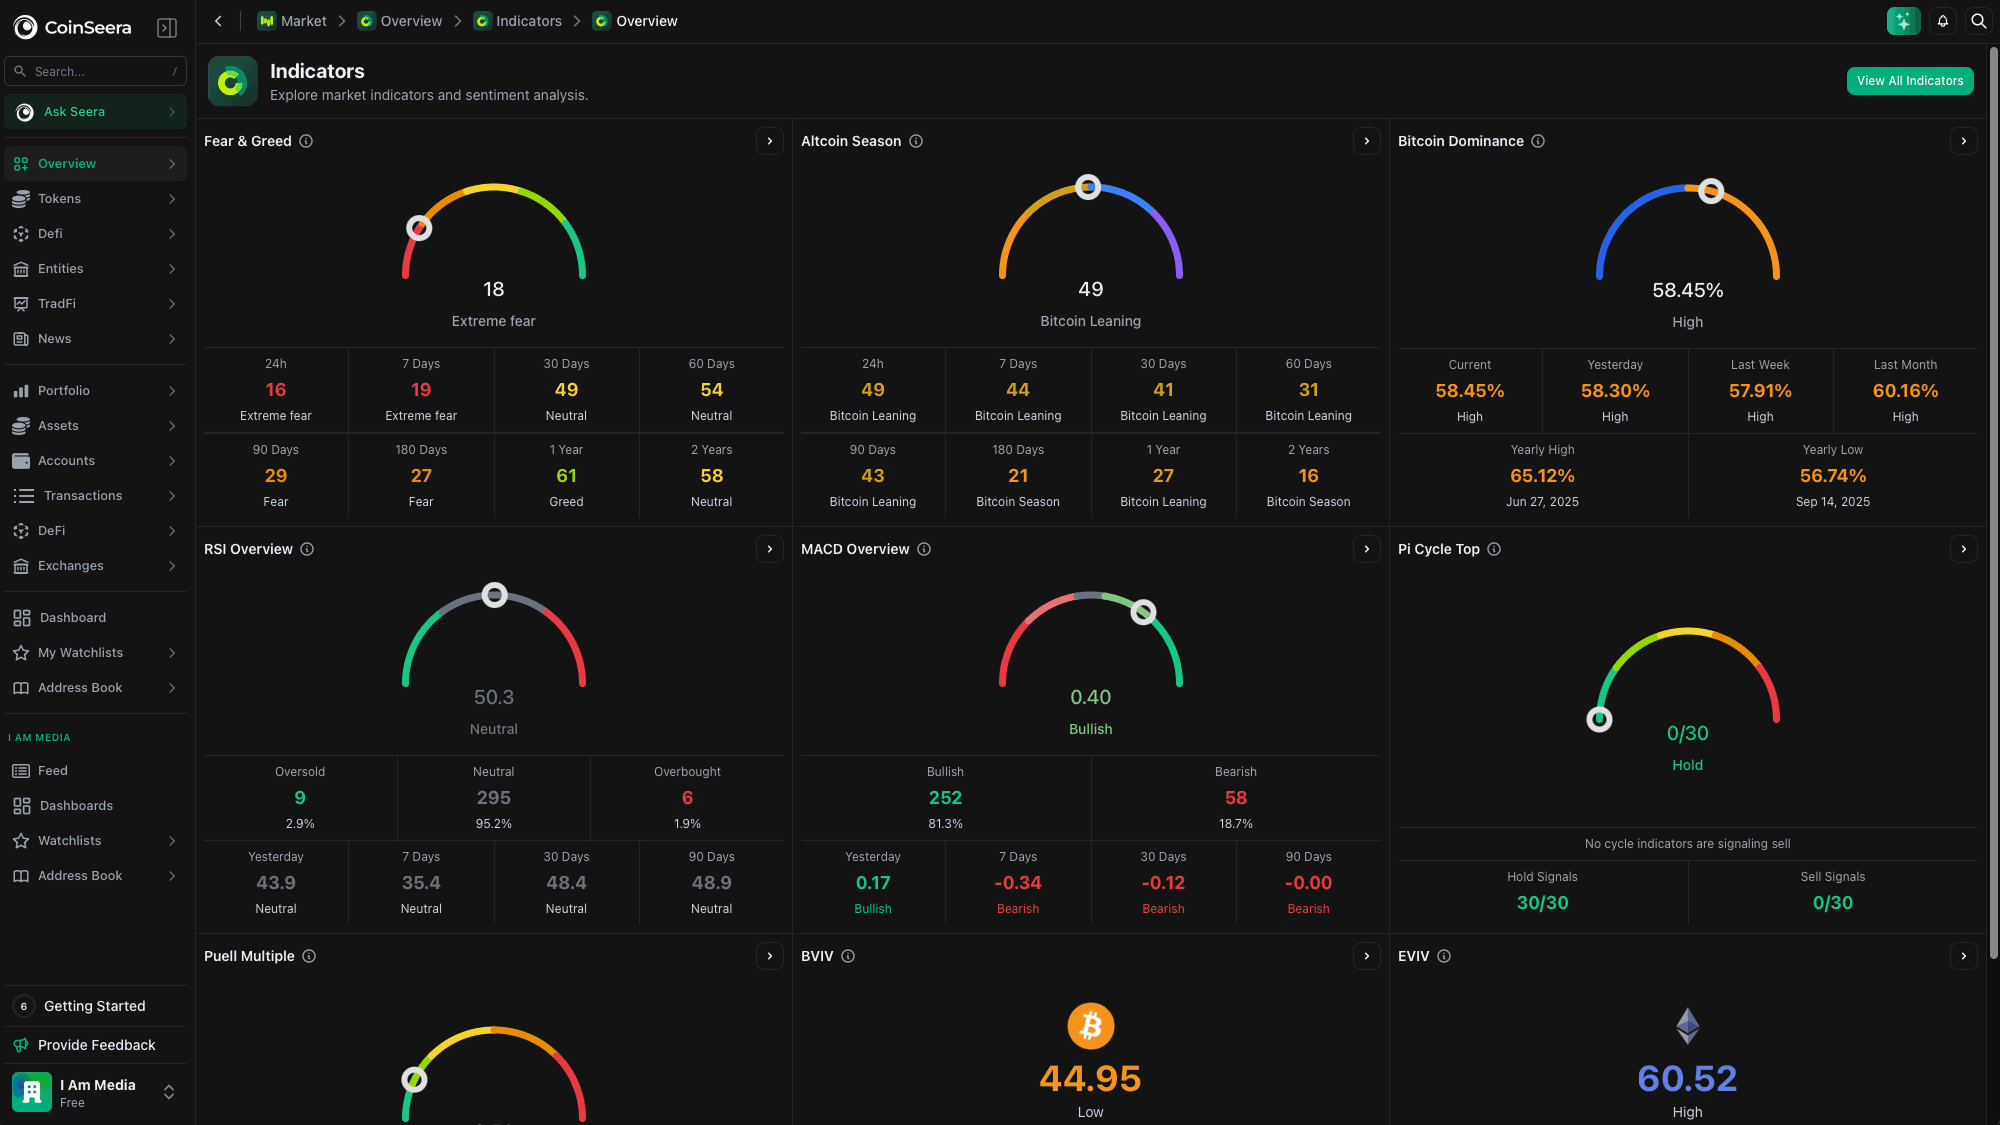
Task: Click the Yearly High 65.12% value
Action: pos(1542,476)
